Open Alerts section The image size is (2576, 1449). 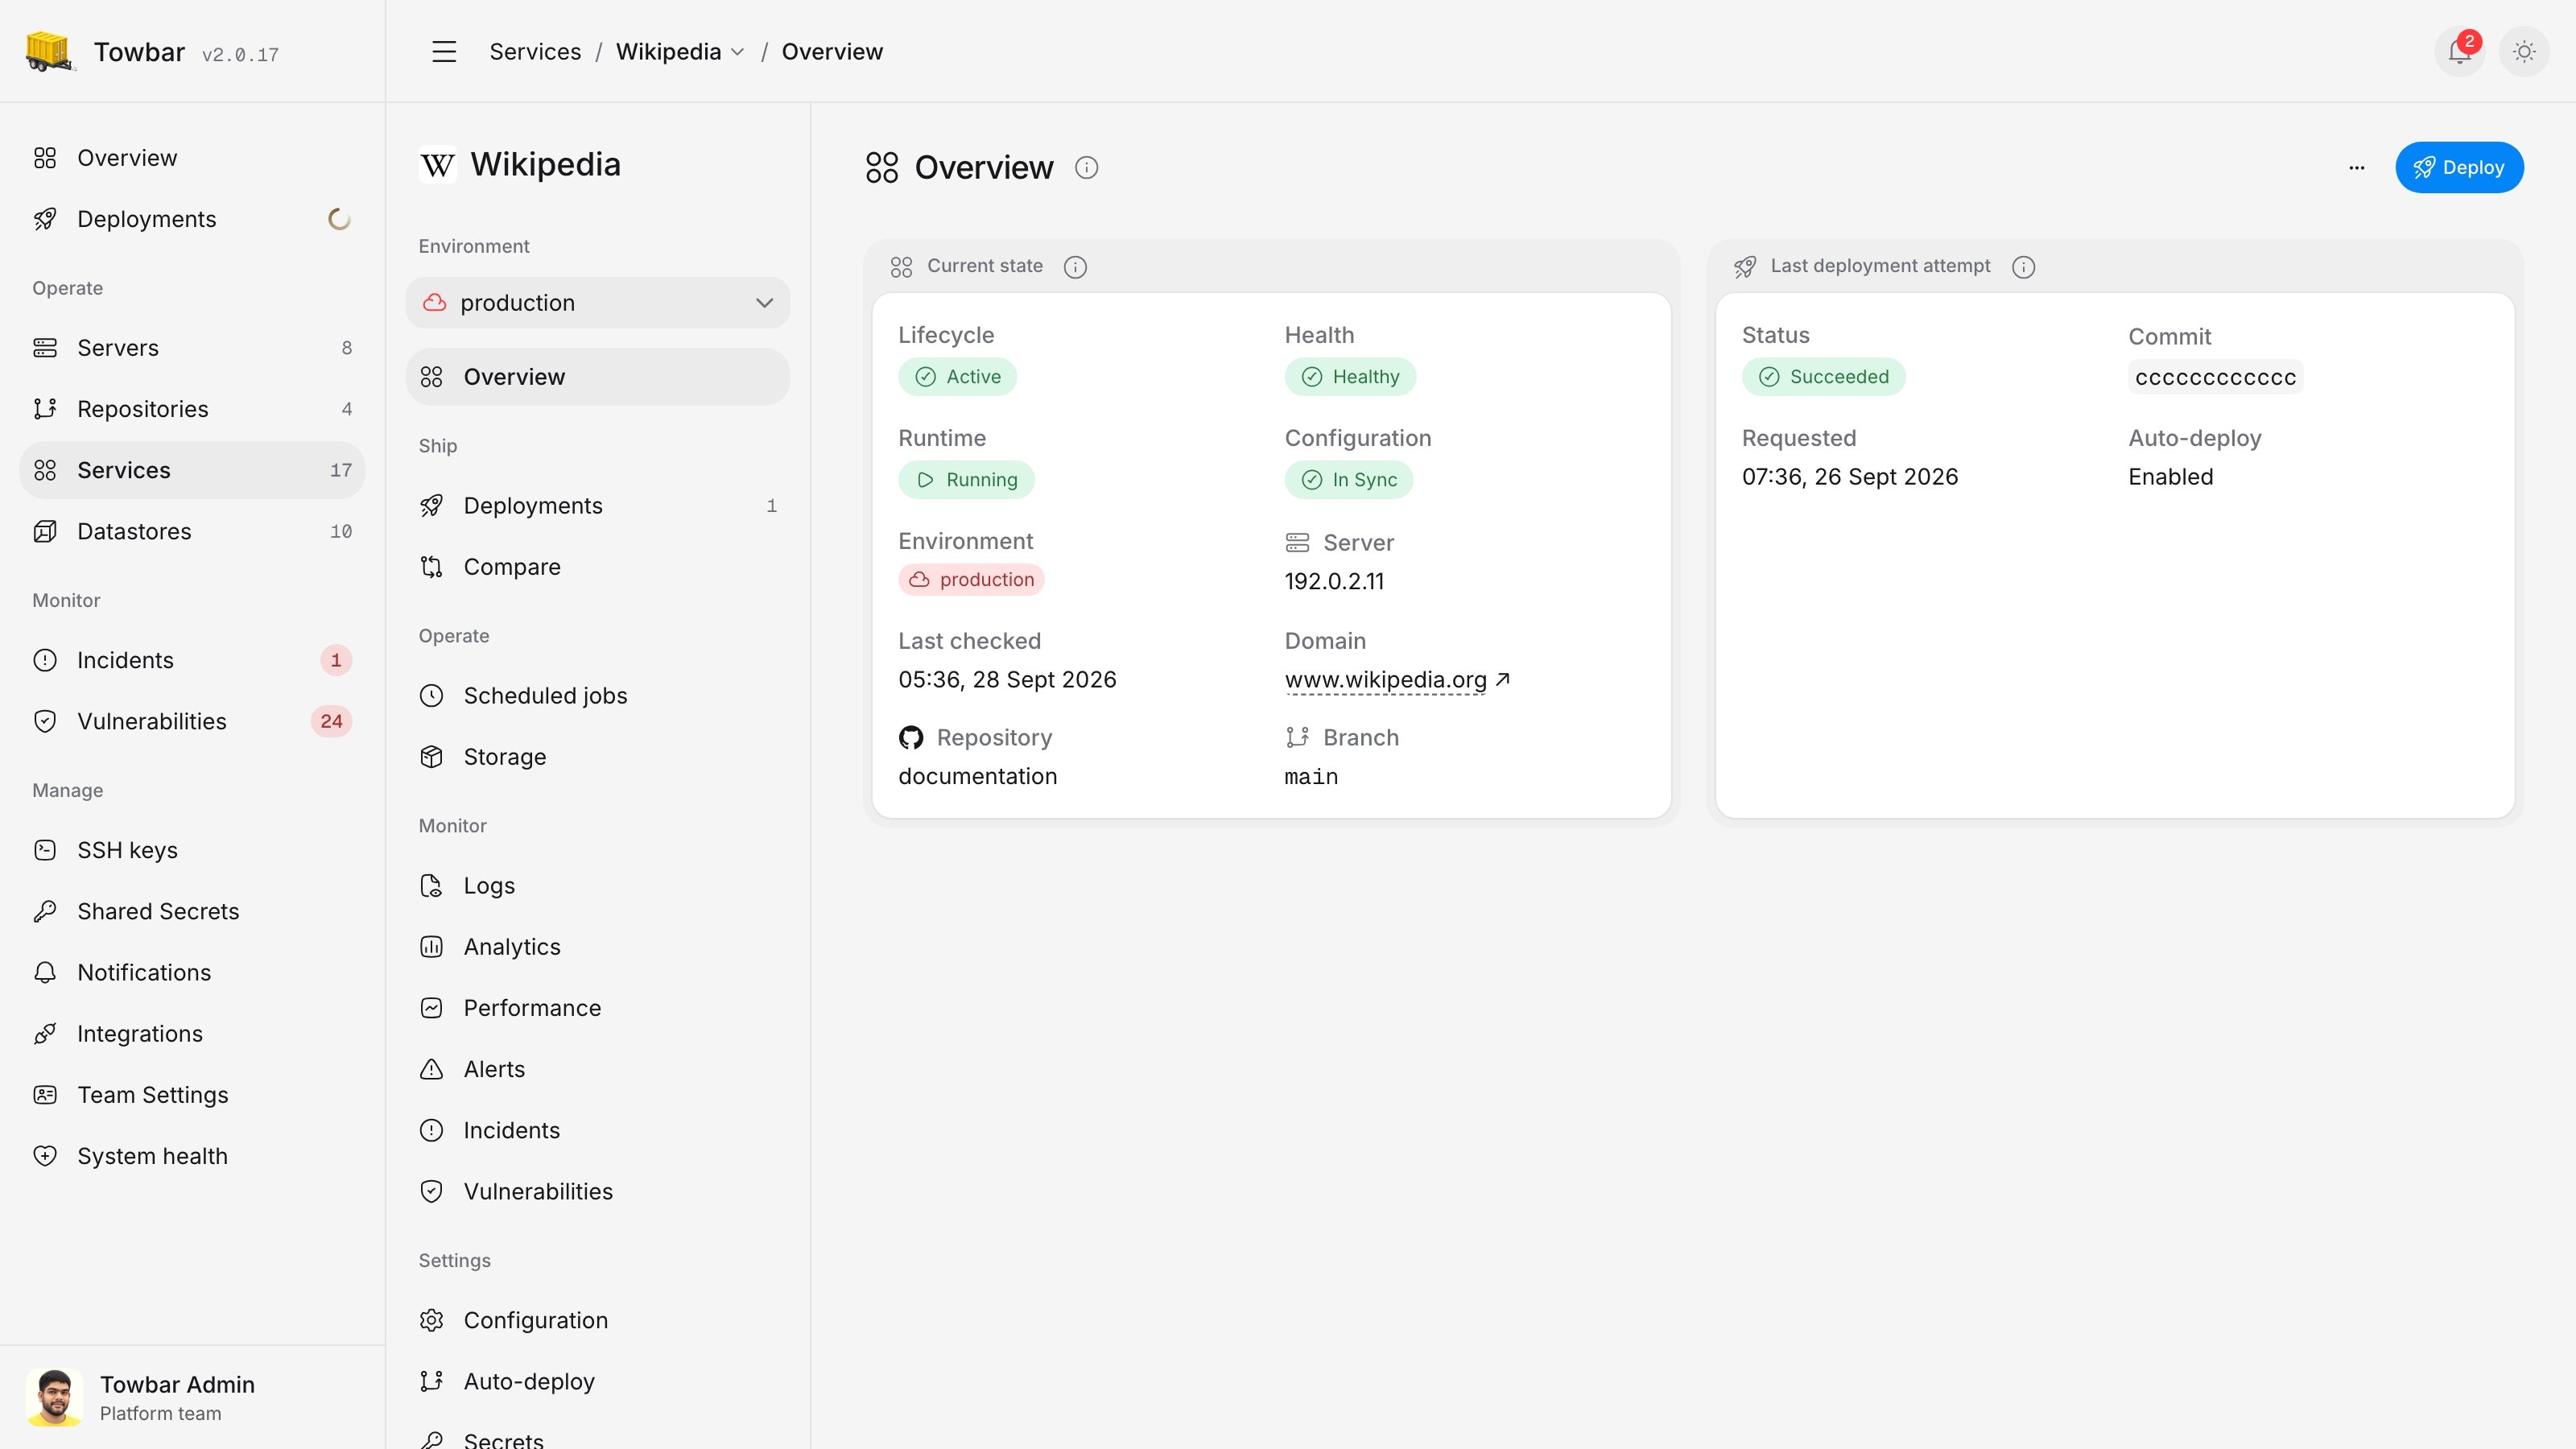tap(597, 1069)
